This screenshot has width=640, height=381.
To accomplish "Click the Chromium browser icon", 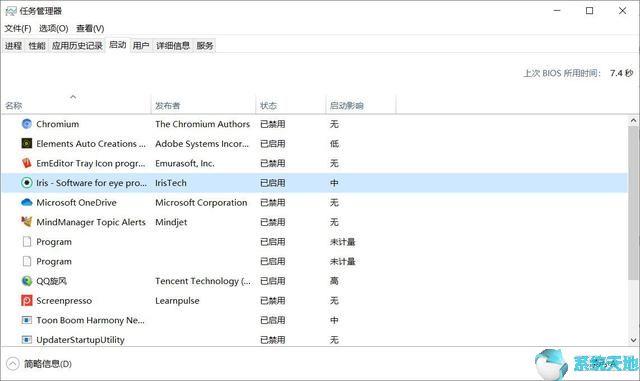I will point(27,124).
